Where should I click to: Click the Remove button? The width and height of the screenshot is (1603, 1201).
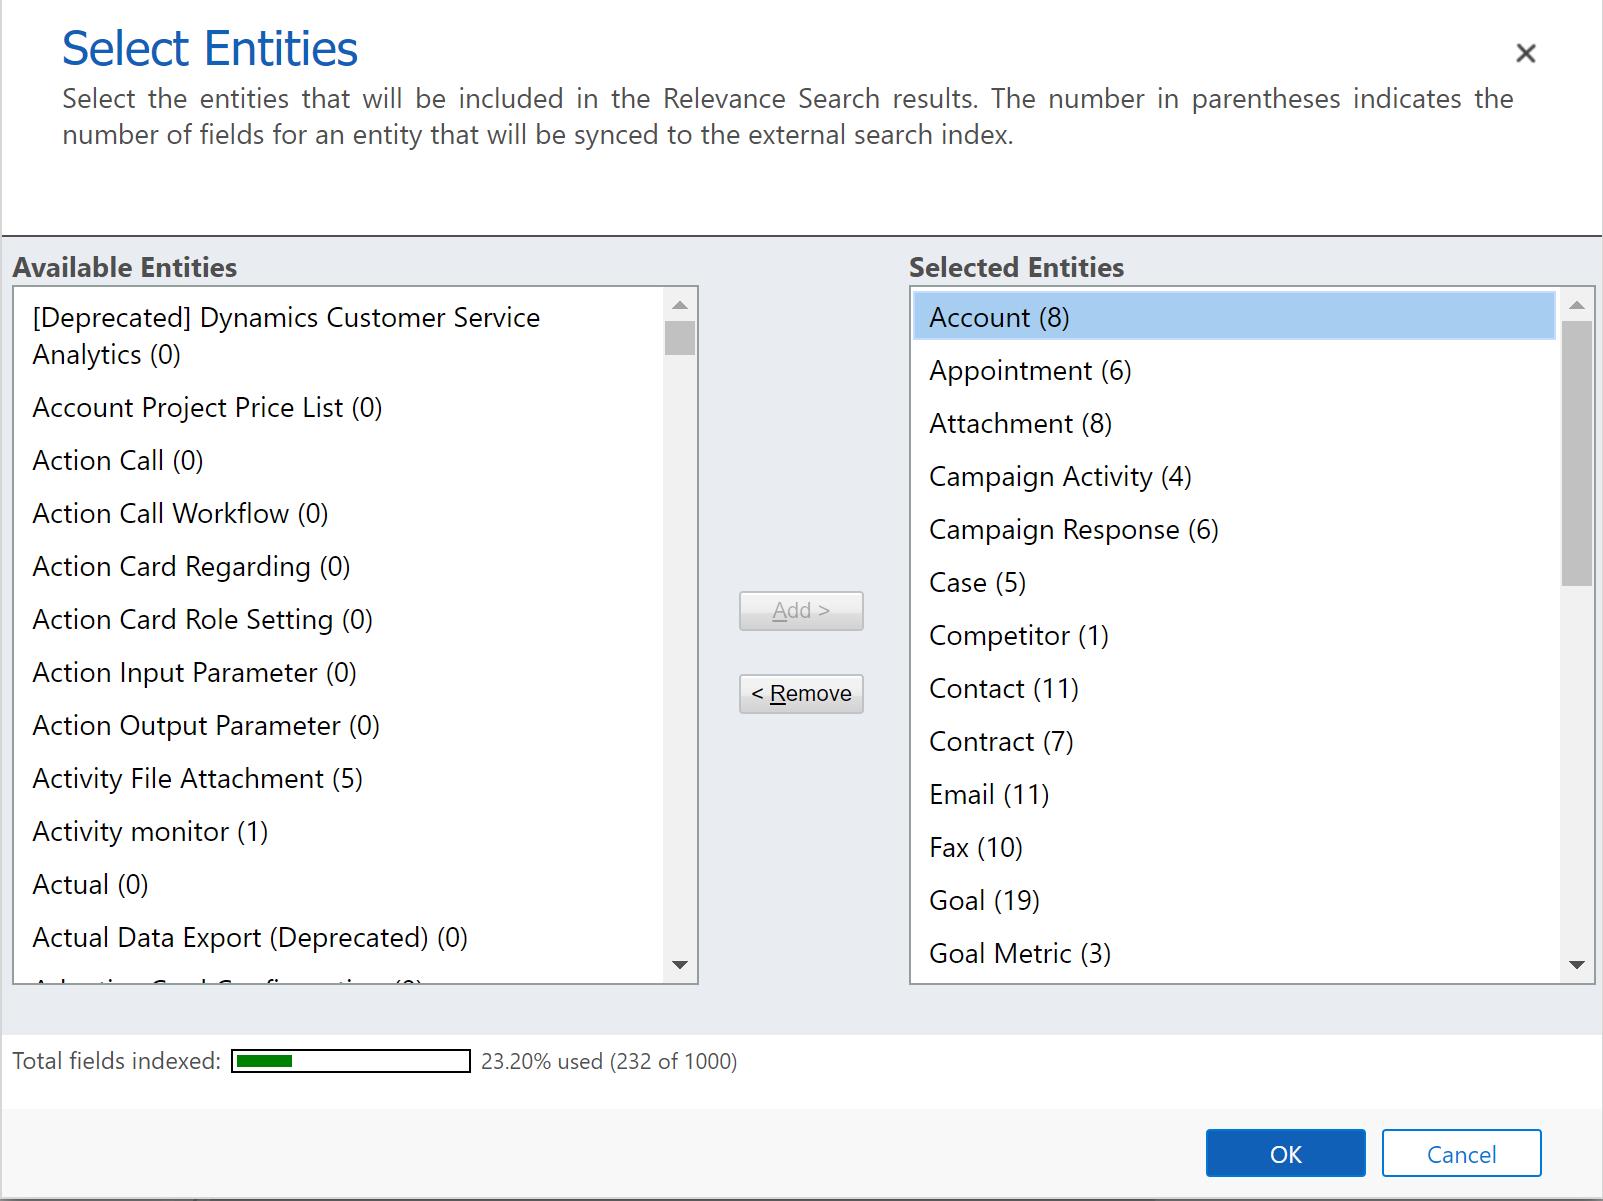[x=801, y=693]
